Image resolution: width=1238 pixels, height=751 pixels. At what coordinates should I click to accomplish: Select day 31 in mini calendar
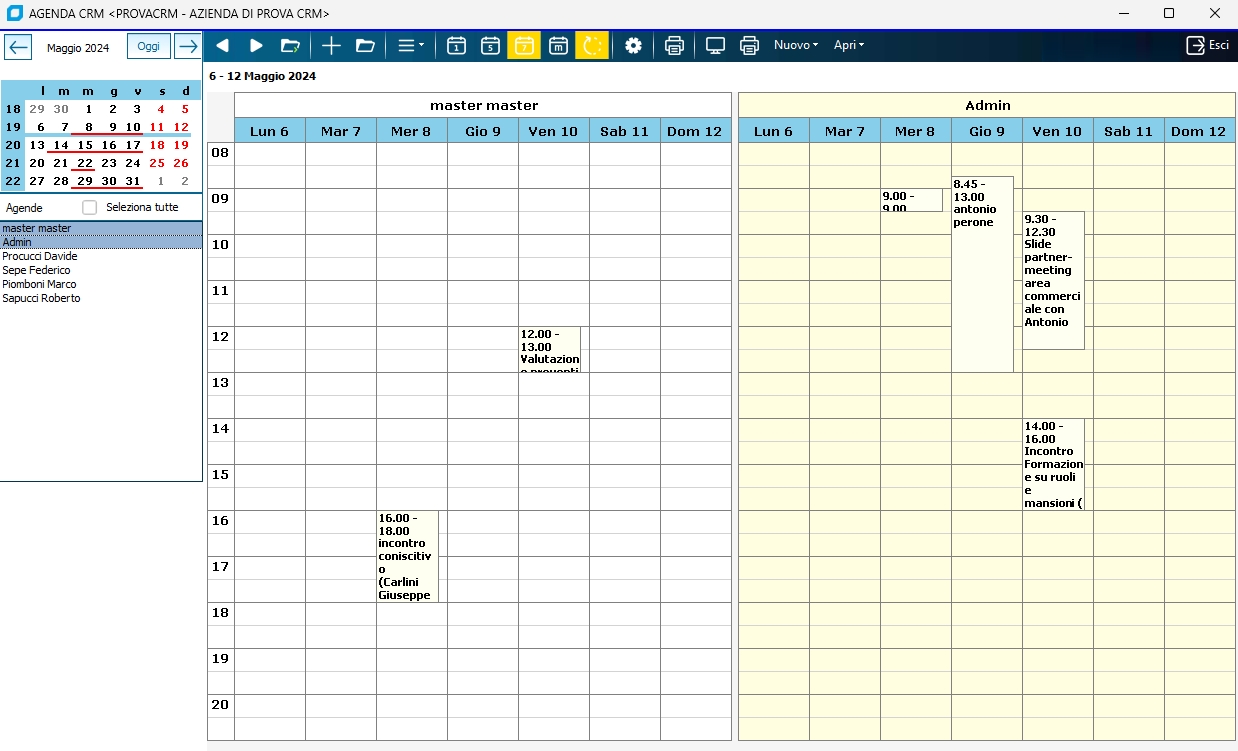(x=133, y=181)
